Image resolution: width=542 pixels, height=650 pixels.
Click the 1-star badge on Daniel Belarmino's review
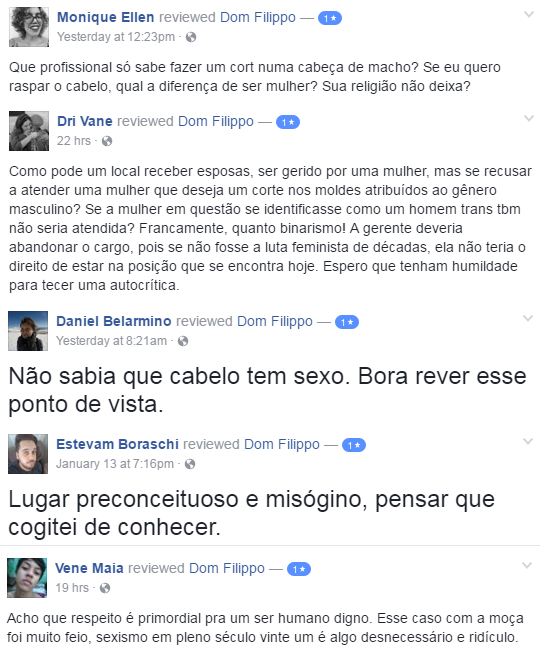347,322
